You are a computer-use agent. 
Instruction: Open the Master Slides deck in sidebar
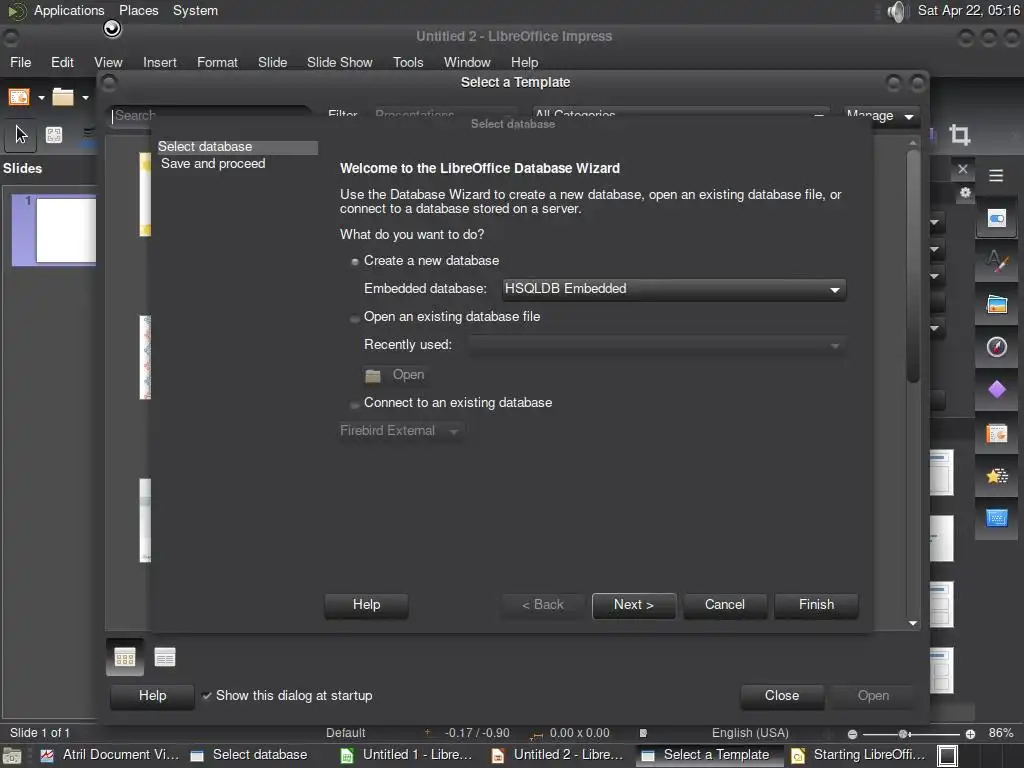(997, 519)
